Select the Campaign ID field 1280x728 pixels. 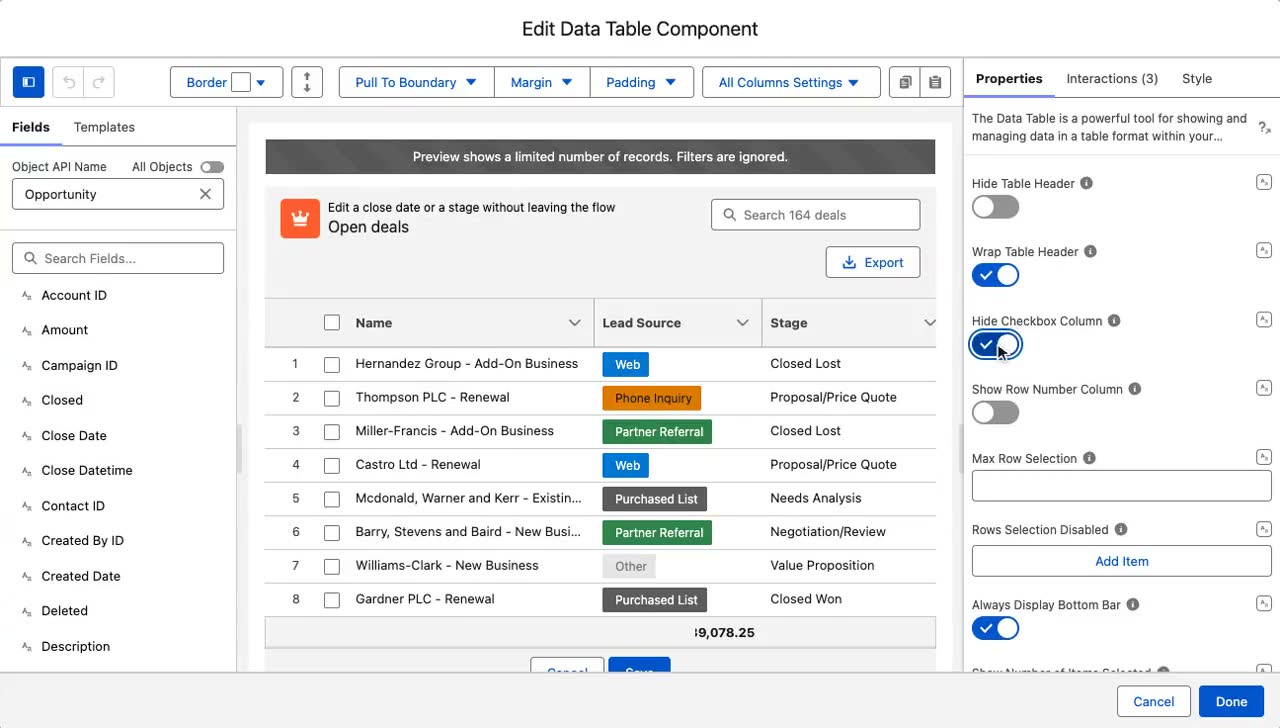(80, 365)
